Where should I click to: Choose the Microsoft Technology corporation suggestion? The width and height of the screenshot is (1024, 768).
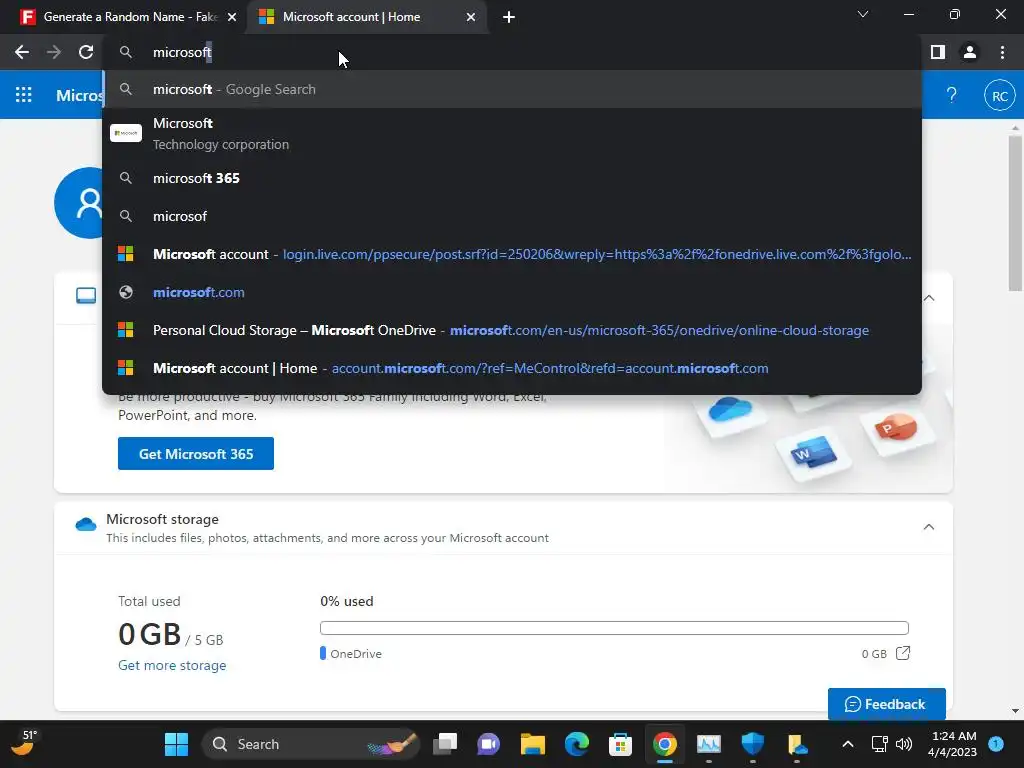512,133
